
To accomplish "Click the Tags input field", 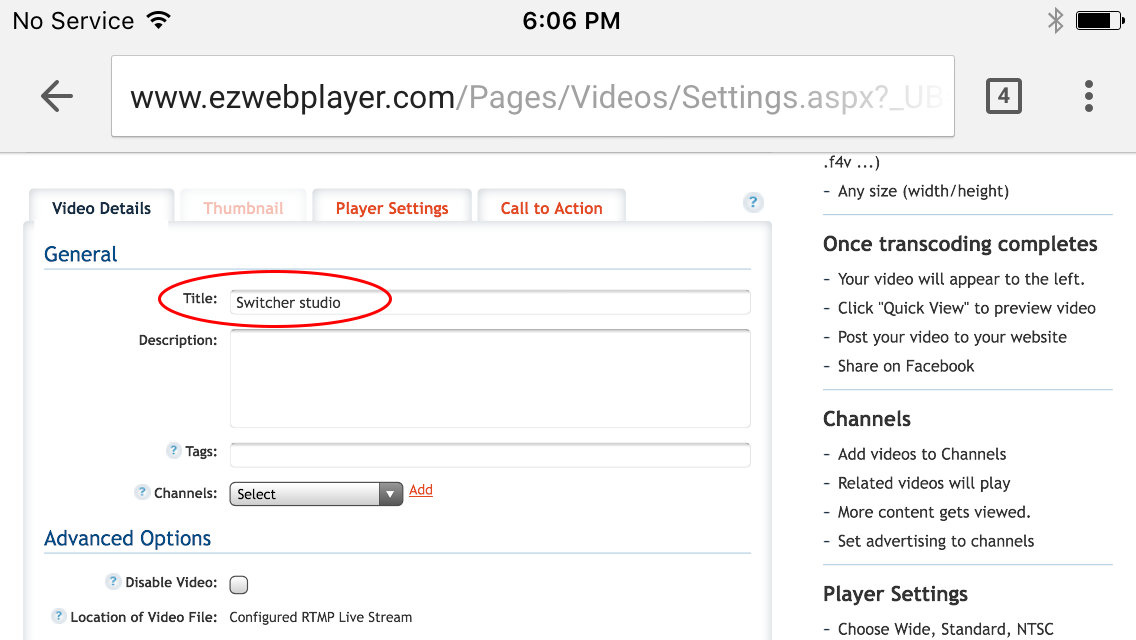I will 490,454.
